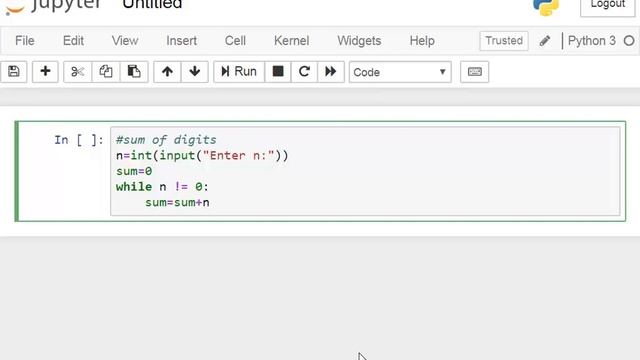Viewport: 640px width, 360px height.
Task: Click inside the code cell editor
Action: pyautogui.click(x=365, y=171)
